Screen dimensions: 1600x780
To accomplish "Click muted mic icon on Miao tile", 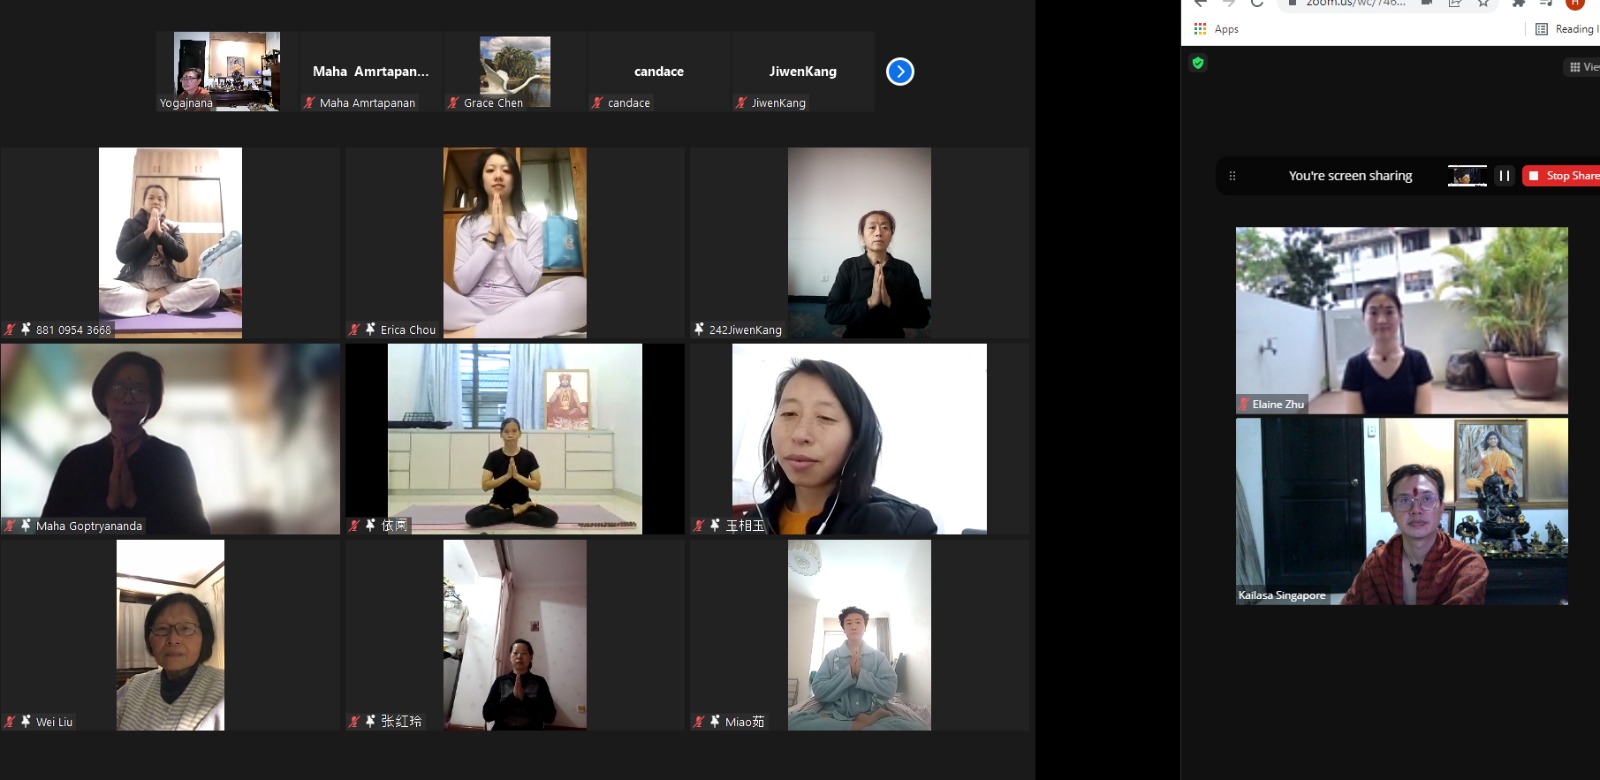I will point(699,721).
